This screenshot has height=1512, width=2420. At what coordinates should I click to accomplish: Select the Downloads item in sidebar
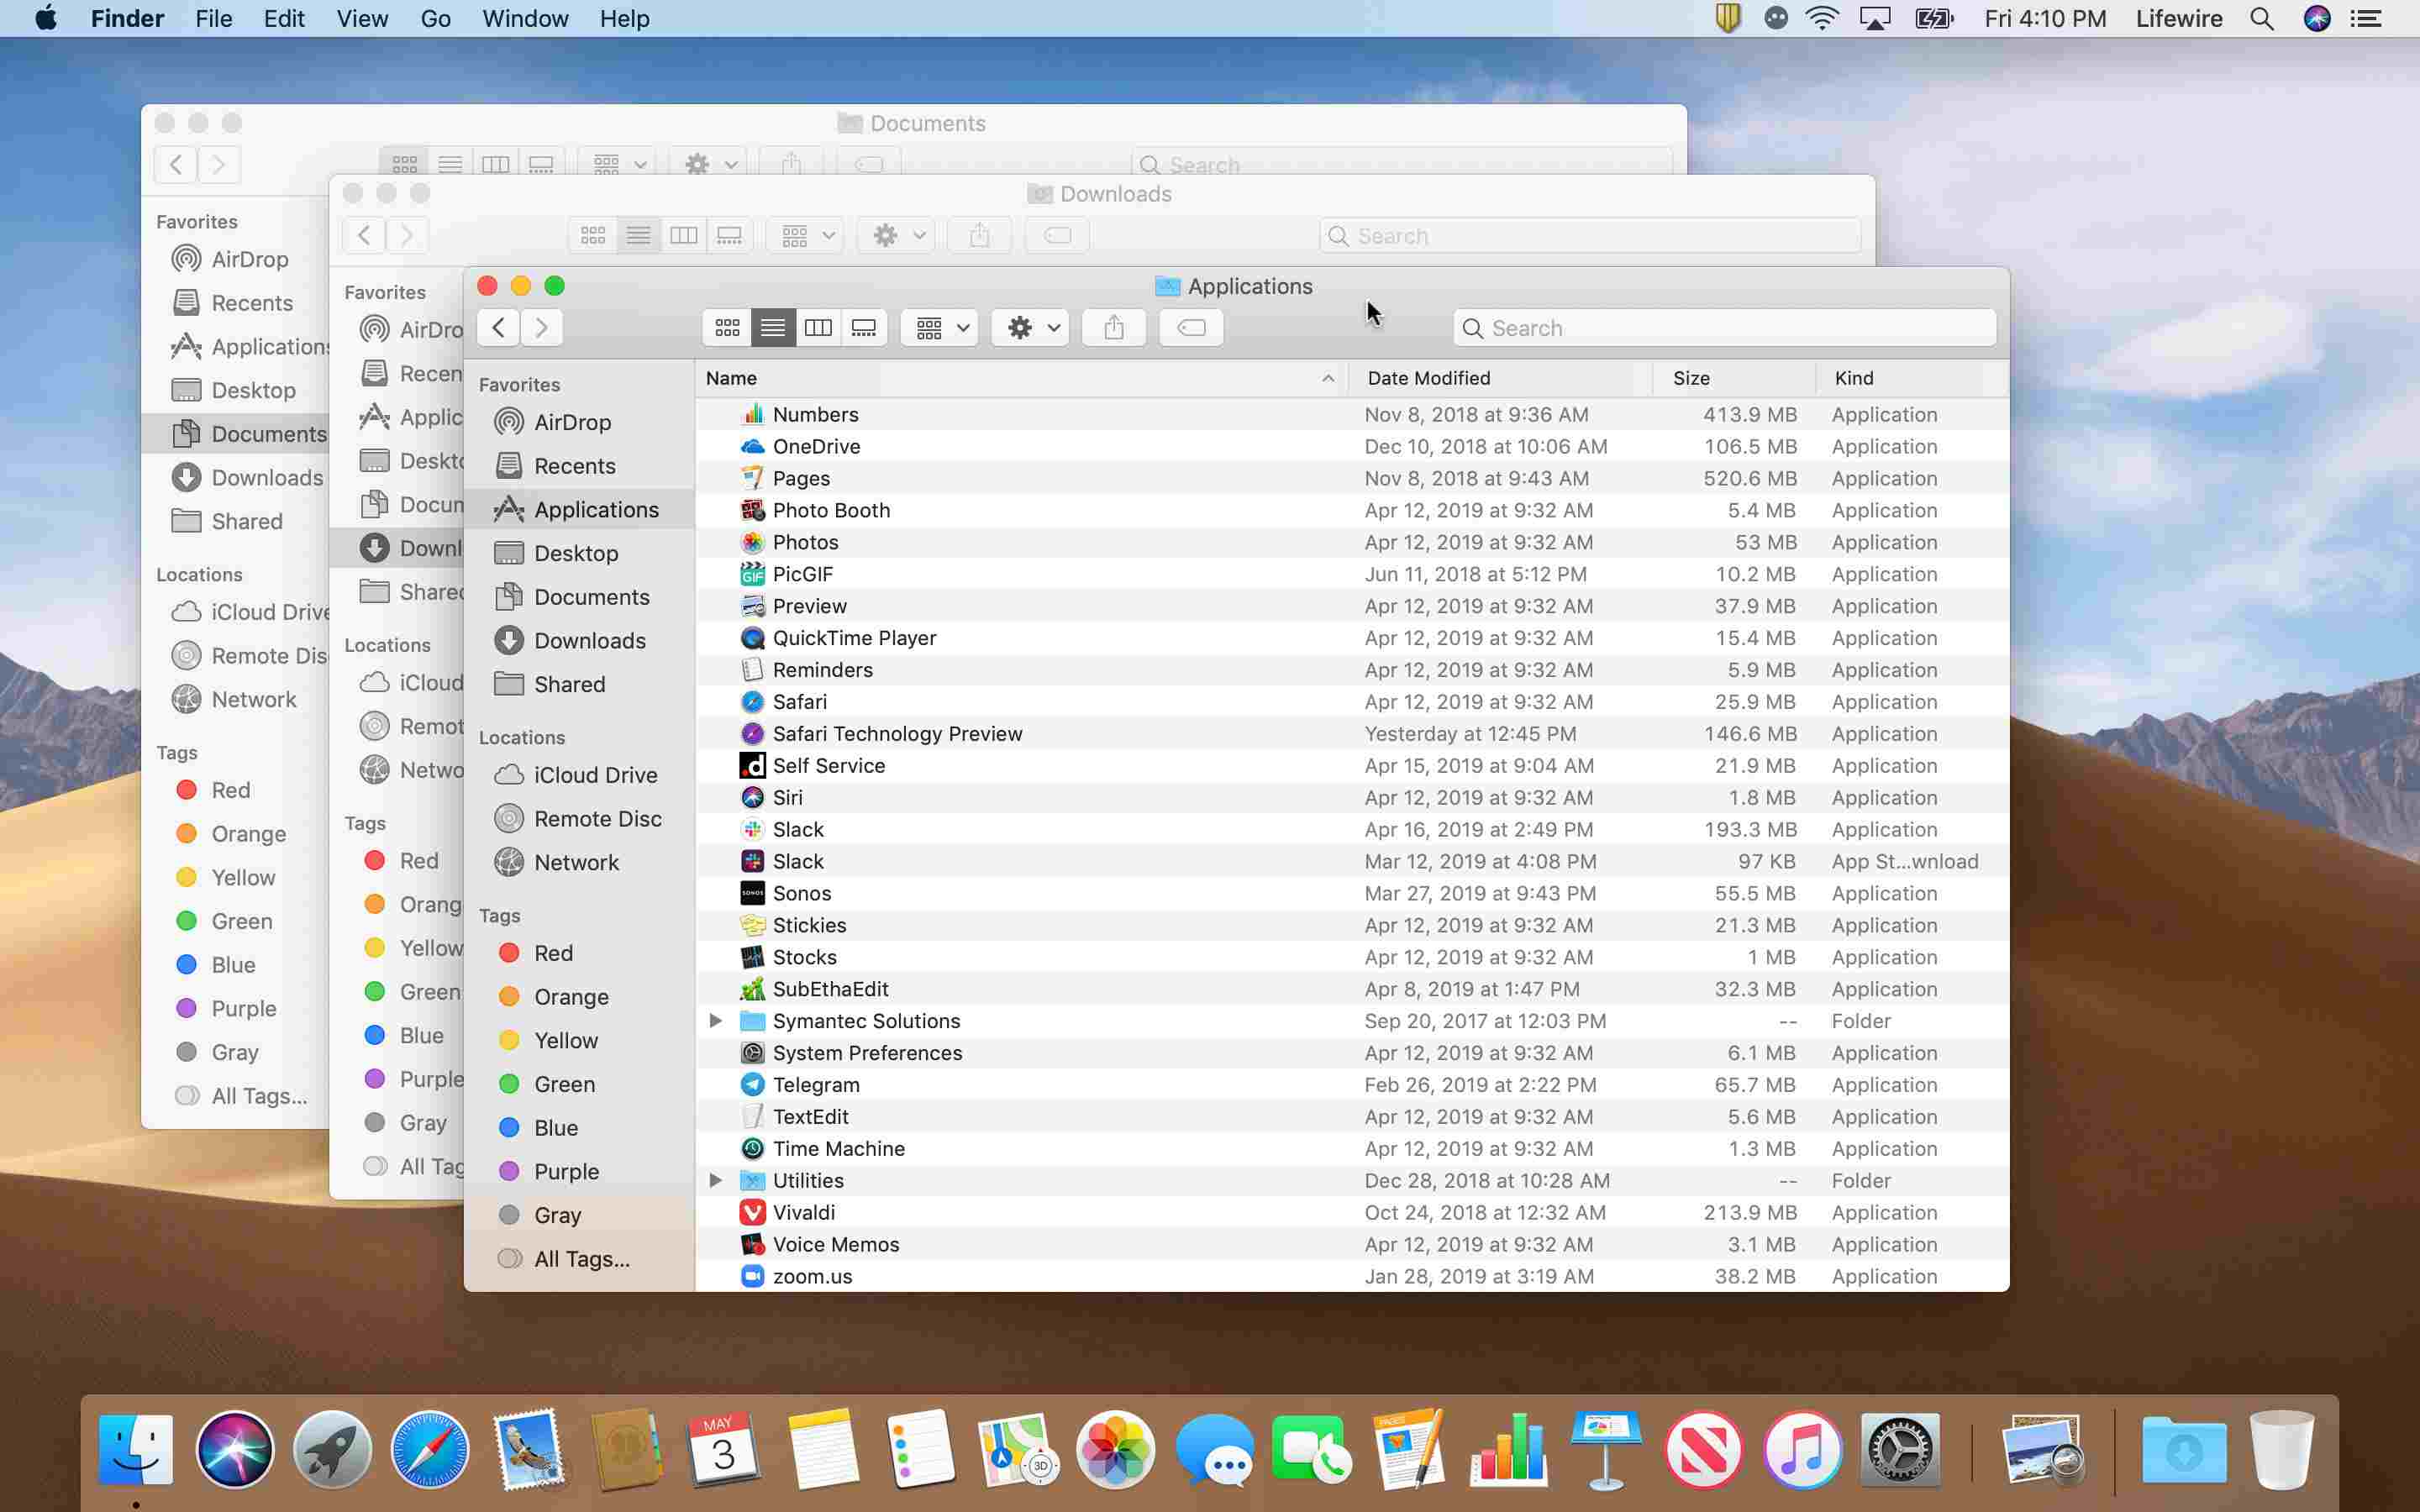(x=589, y=639)
